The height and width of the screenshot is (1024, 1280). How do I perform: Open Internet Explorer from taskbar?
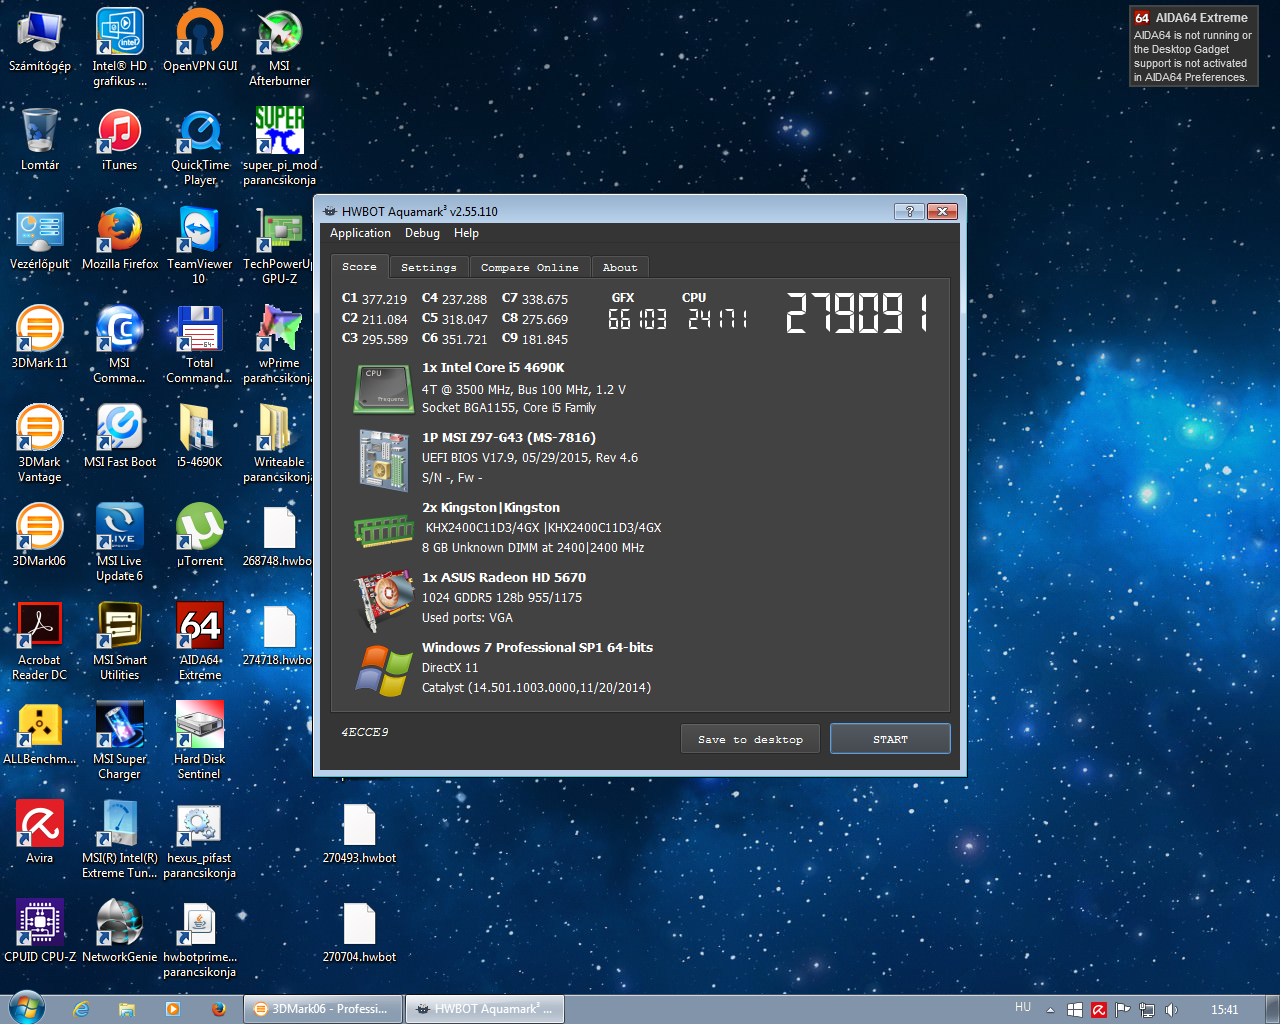click(x=81, y=1009)
